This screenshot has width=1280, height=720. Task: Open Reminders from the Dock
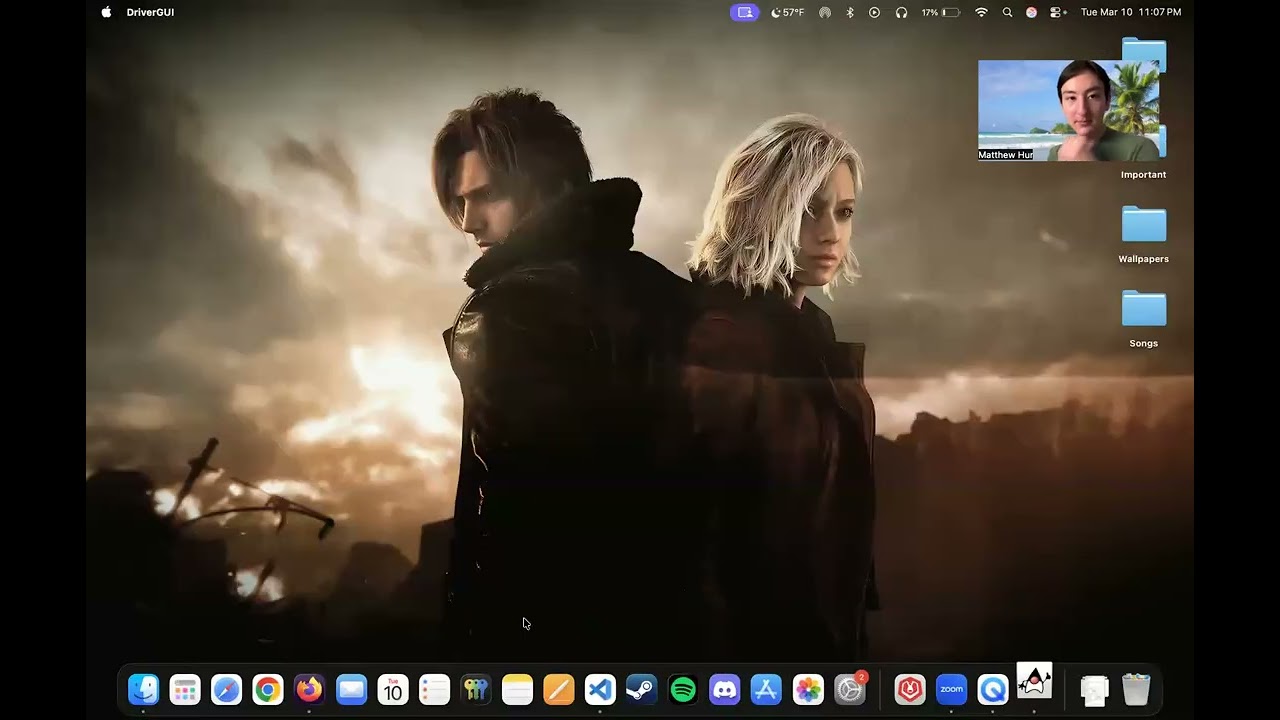point(434,689)
